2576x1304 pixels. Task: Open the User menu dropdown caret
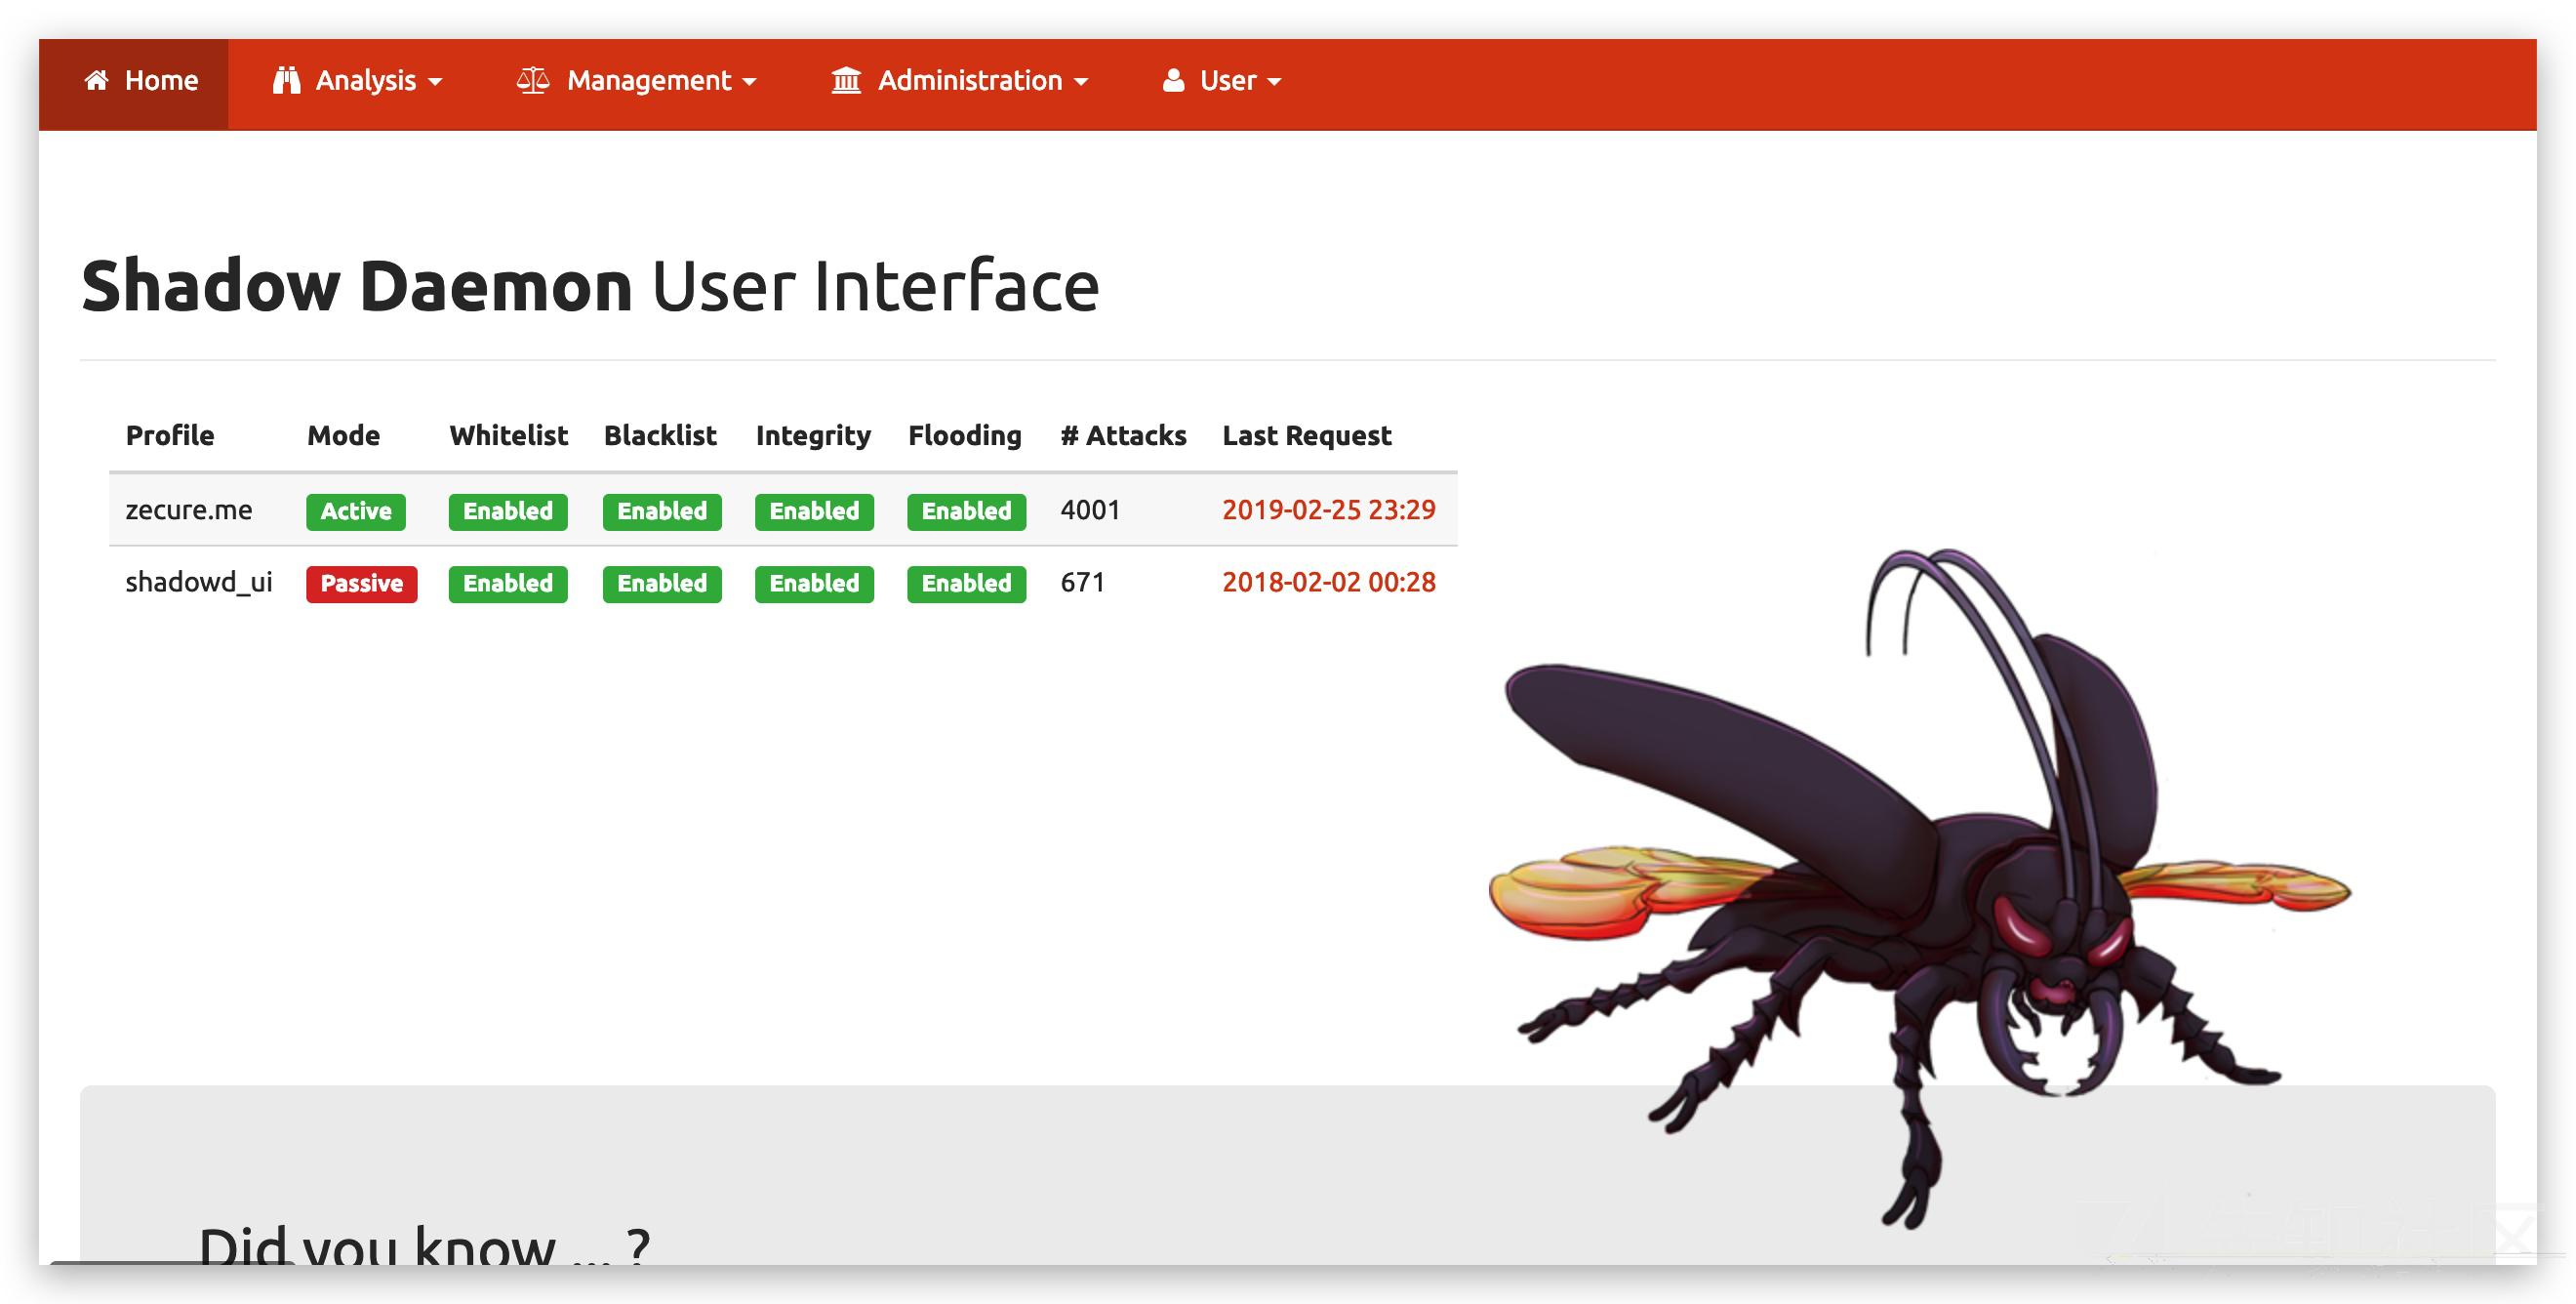(1274, 82)
